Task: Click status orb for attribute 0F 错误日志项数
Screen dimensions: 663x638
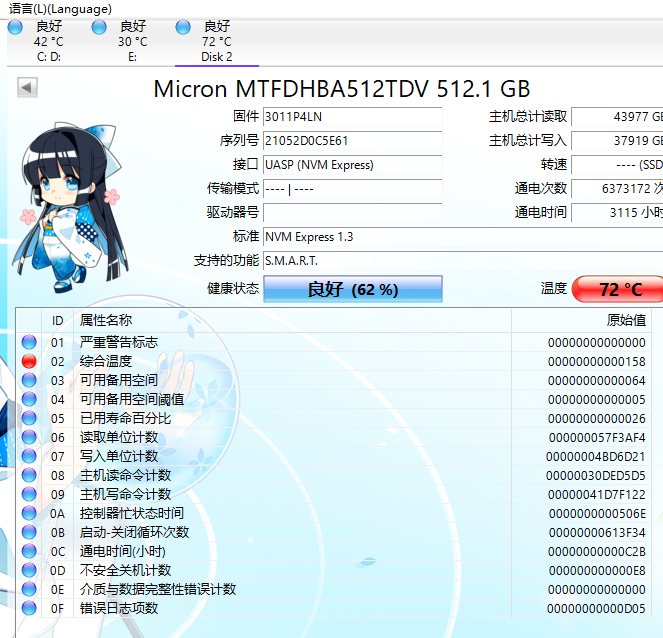Action: (29, 608)
